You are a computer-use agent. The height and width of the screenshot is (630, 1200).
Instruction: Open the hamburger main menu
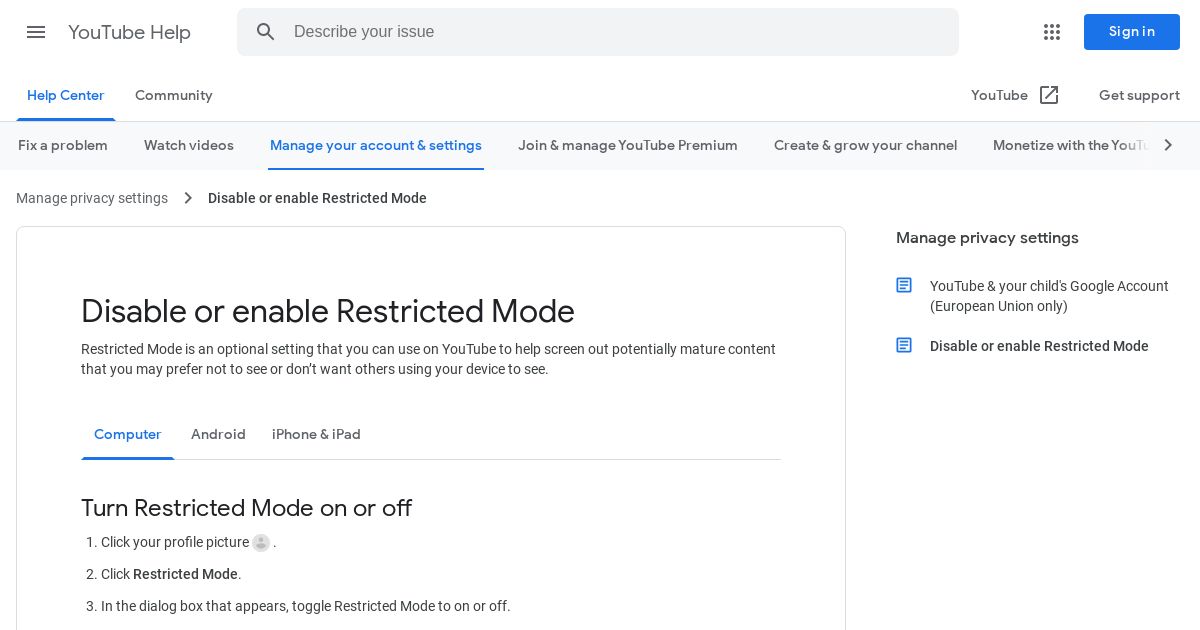[36, 32]
